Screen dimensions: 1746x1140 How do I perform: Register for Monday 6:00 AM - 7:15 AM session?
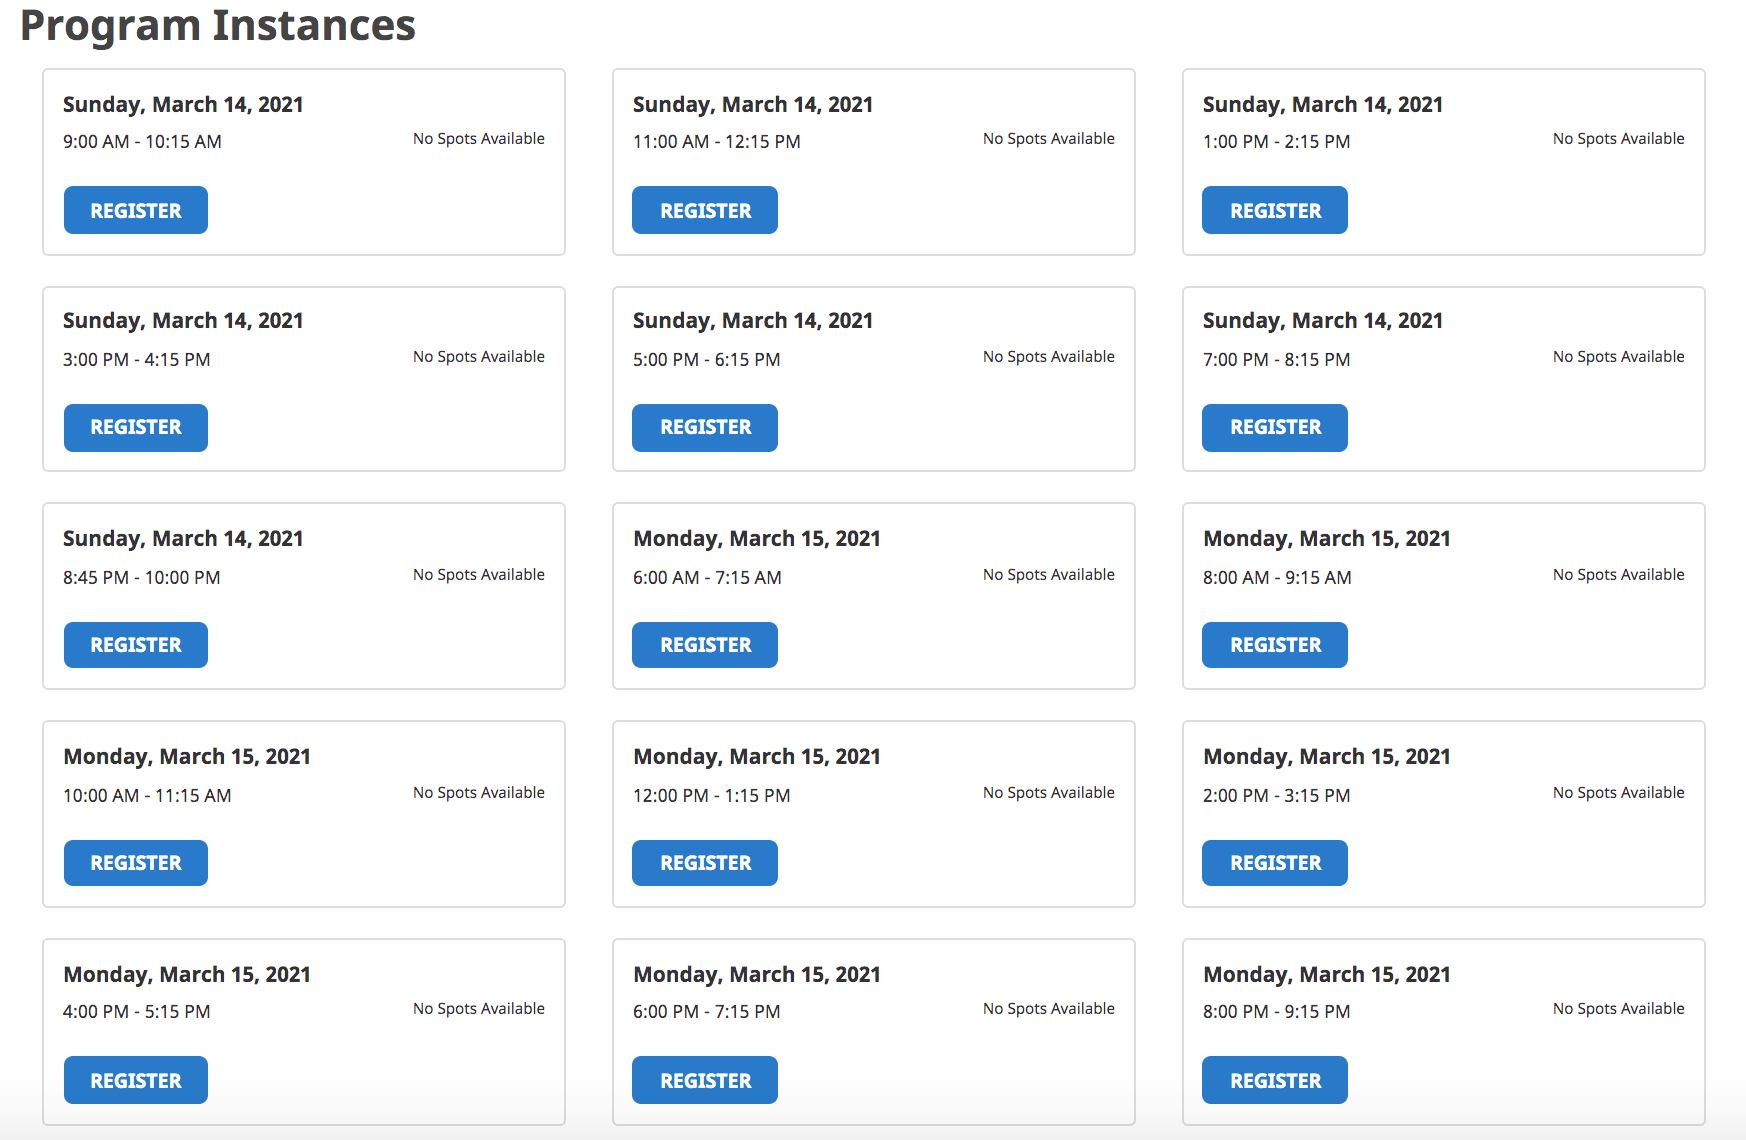(705, 645)
